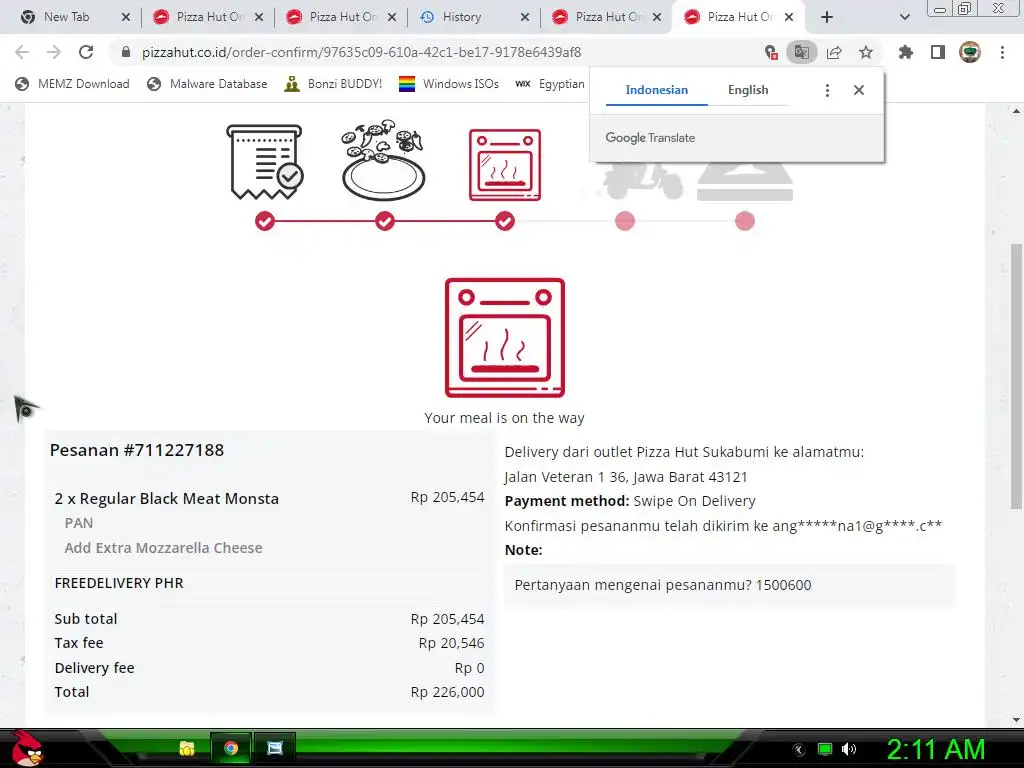Open the extensions puzzle icon
Screen dimensions: 1024x768
click(906, 52)
